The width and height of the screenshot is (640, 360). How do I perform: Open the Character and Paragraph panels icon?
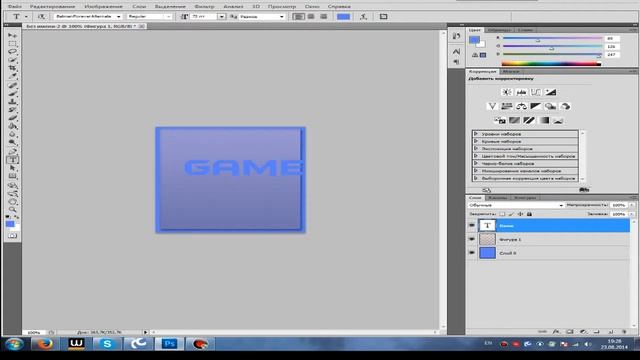coord(383,16)
